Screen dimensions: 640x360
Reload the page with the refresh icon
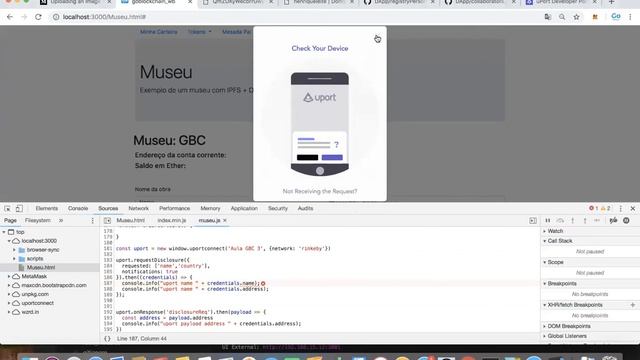[x=38, y=17]
